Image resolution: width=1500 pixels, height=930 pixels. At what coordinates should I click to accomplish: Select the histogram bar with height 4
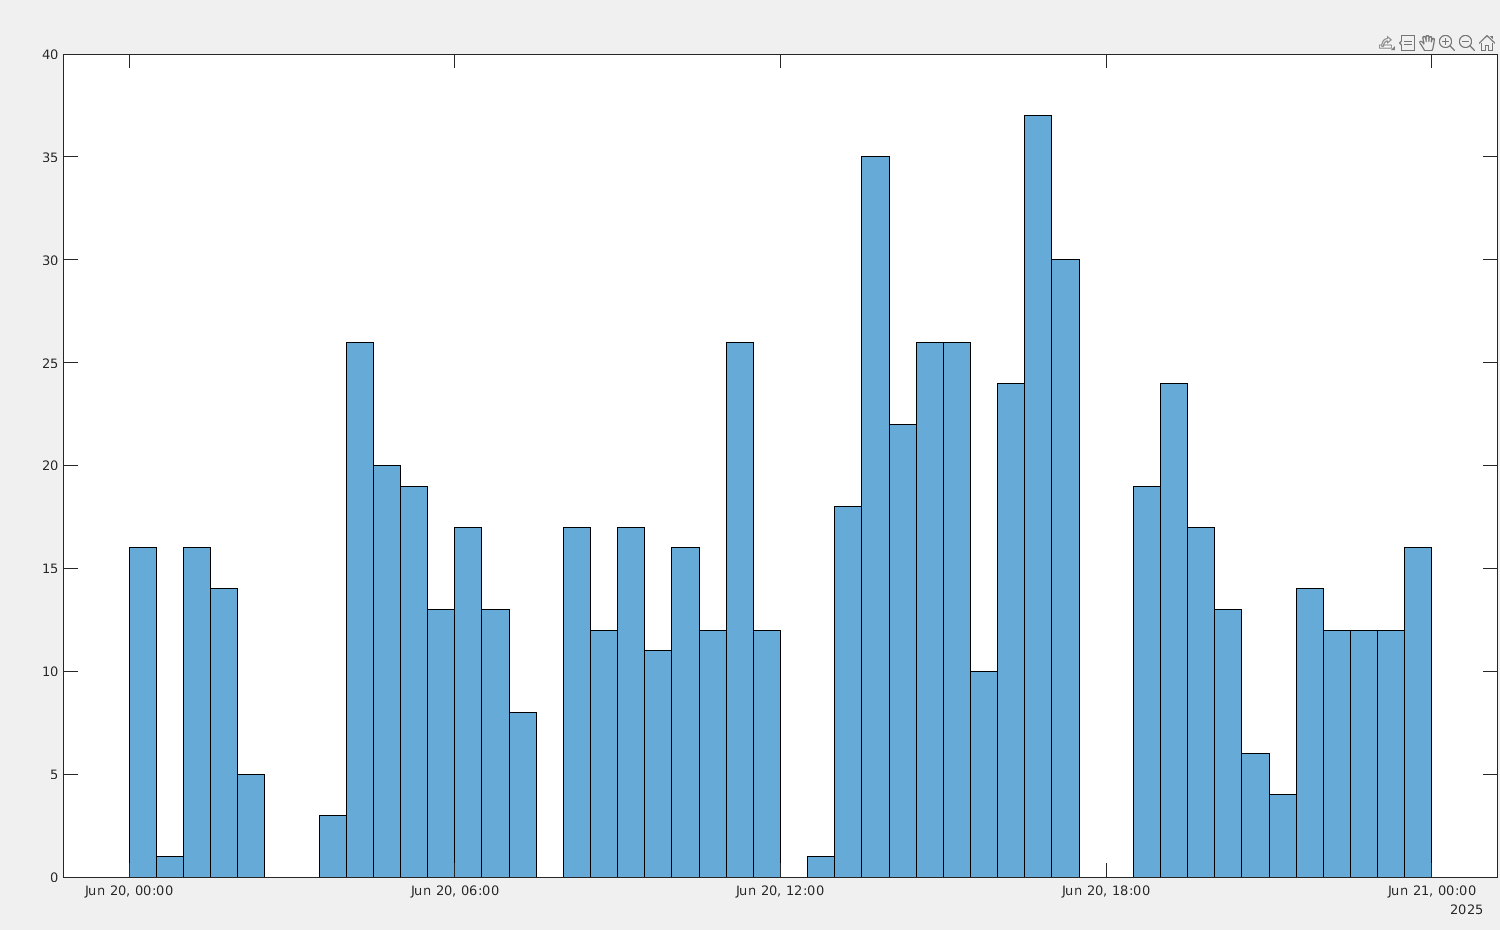1283,836
